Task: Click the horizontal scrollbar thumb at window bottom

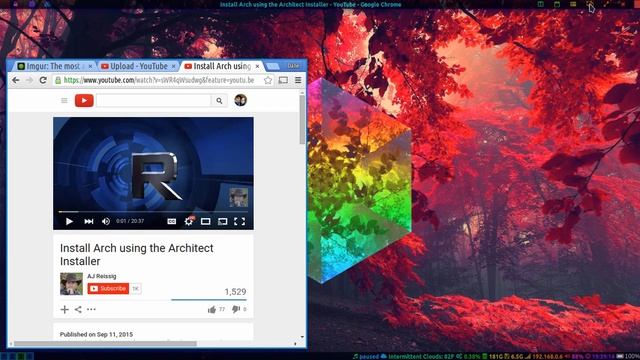Action: click(105, 344)
